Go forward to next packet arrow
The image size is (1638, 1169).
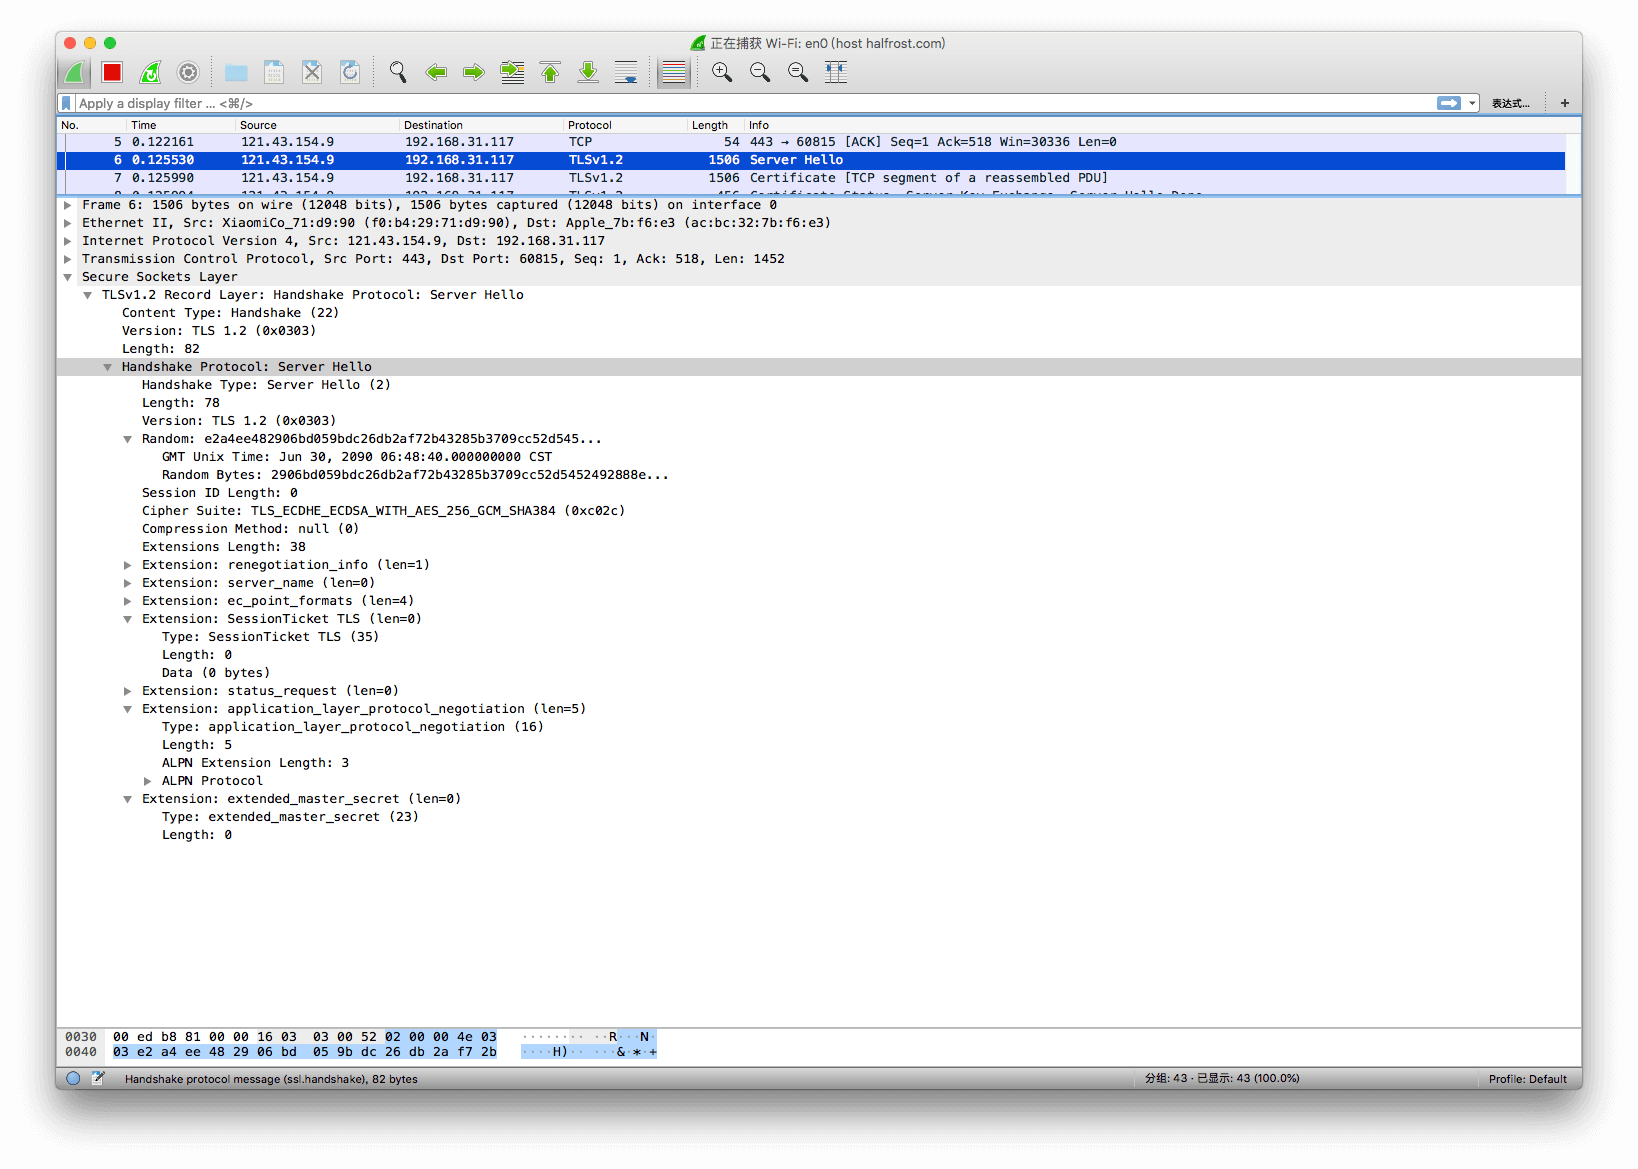coord(474,72)
